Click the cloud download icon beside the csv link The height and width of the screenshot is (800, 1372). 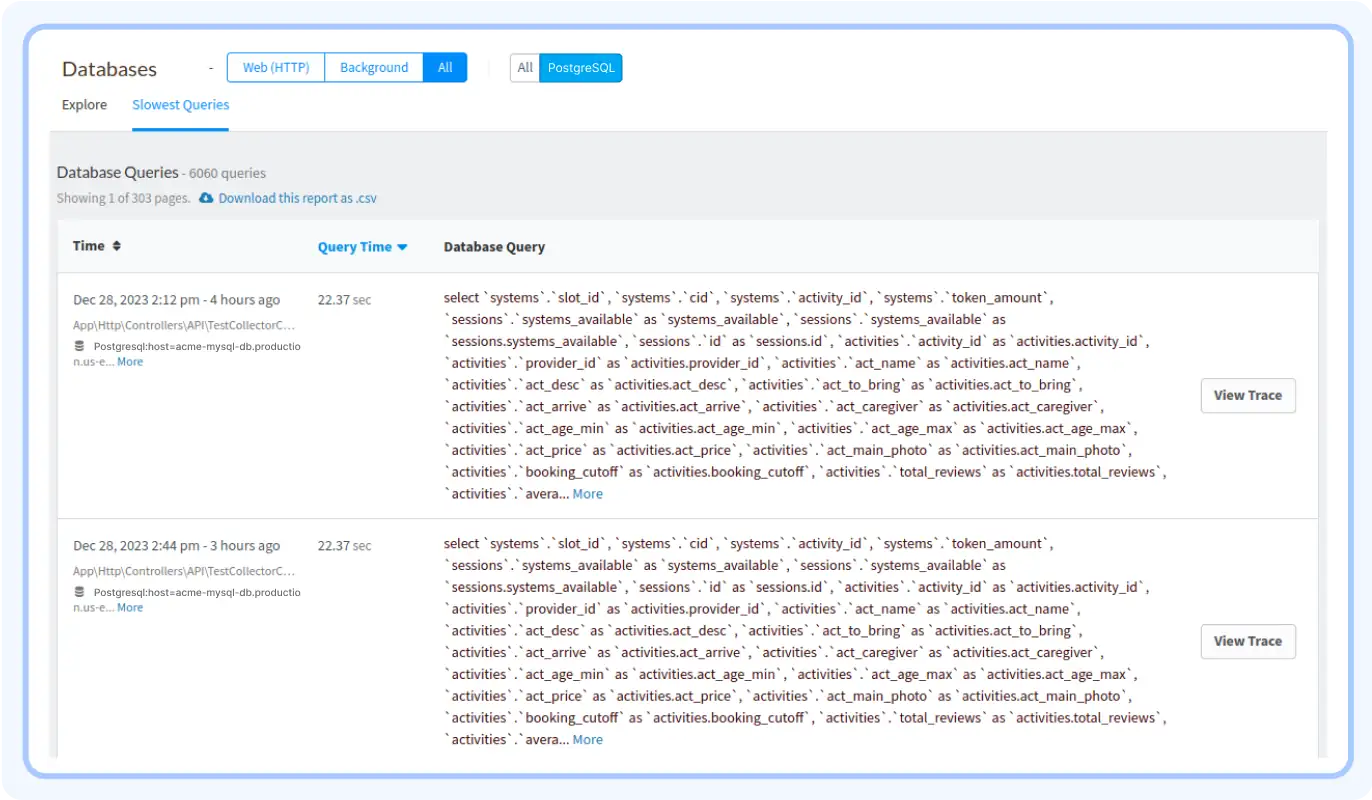[206, 198]
